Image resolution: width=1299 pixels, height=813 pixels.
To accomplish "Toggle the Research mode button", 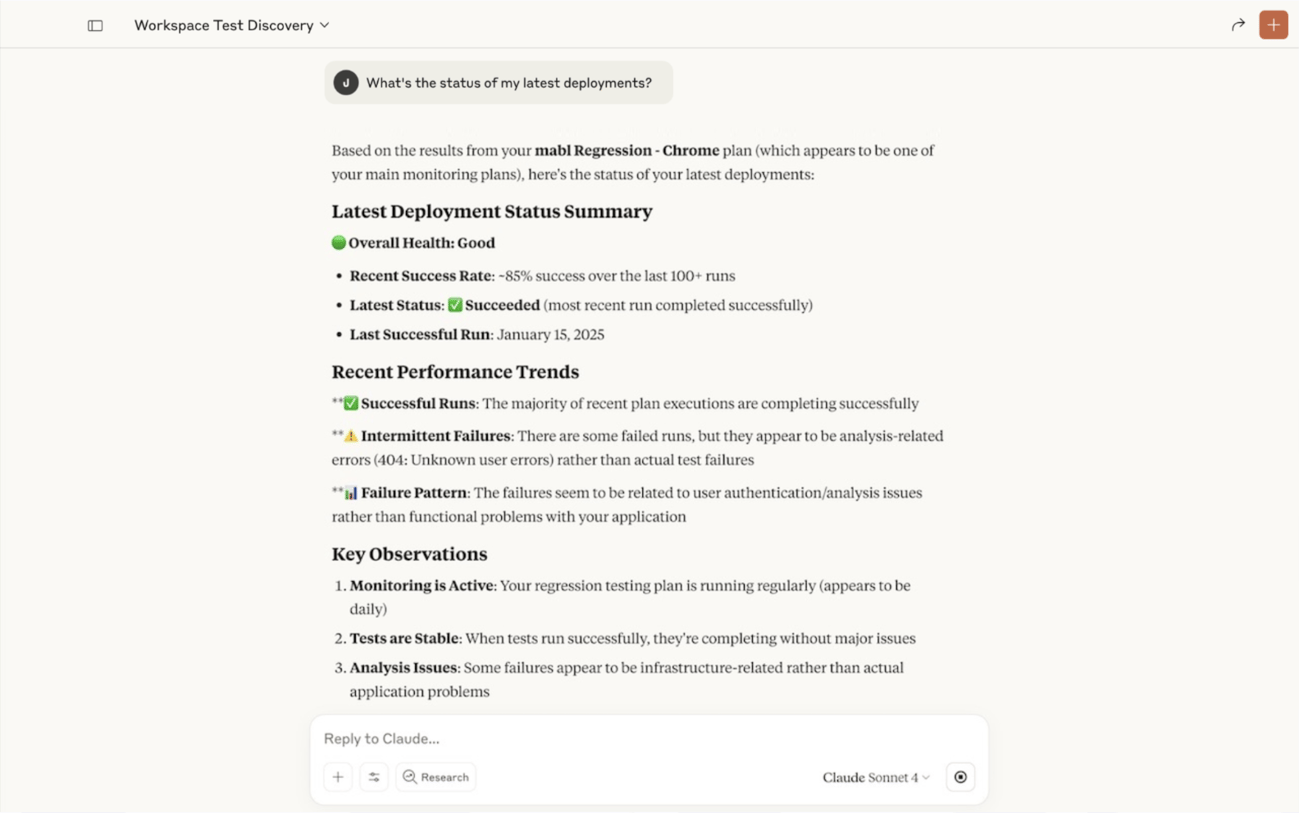I will tap(436, 777).
